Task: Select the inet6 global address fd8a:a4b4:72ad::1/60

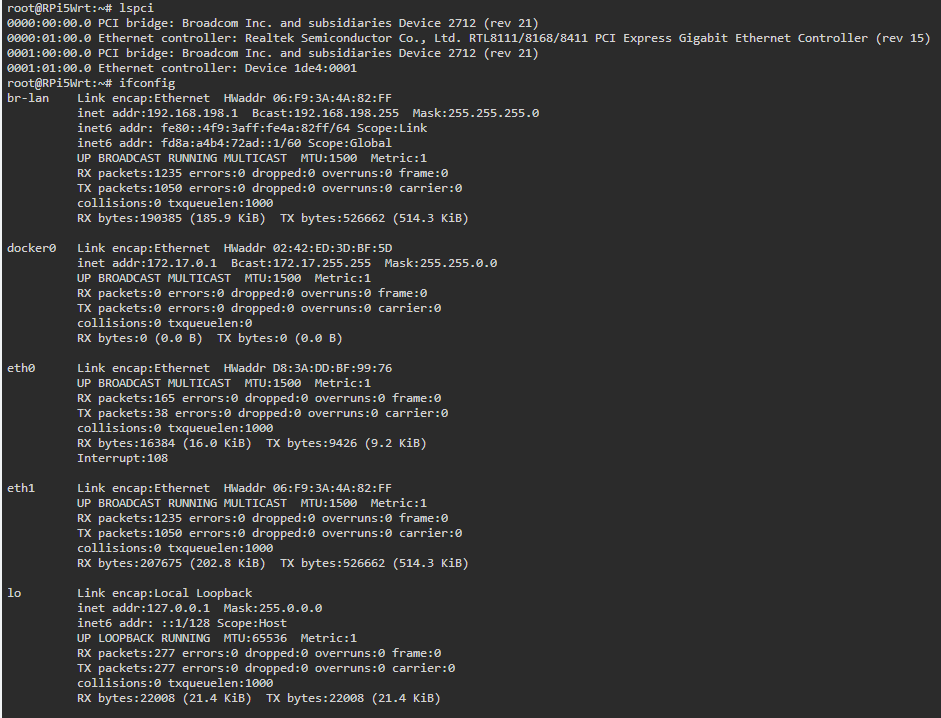Action: [x=232, y=143]
